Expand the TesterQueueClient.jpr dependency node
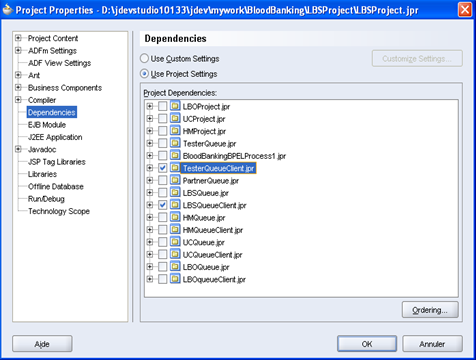476x360 pixels. 150,168
